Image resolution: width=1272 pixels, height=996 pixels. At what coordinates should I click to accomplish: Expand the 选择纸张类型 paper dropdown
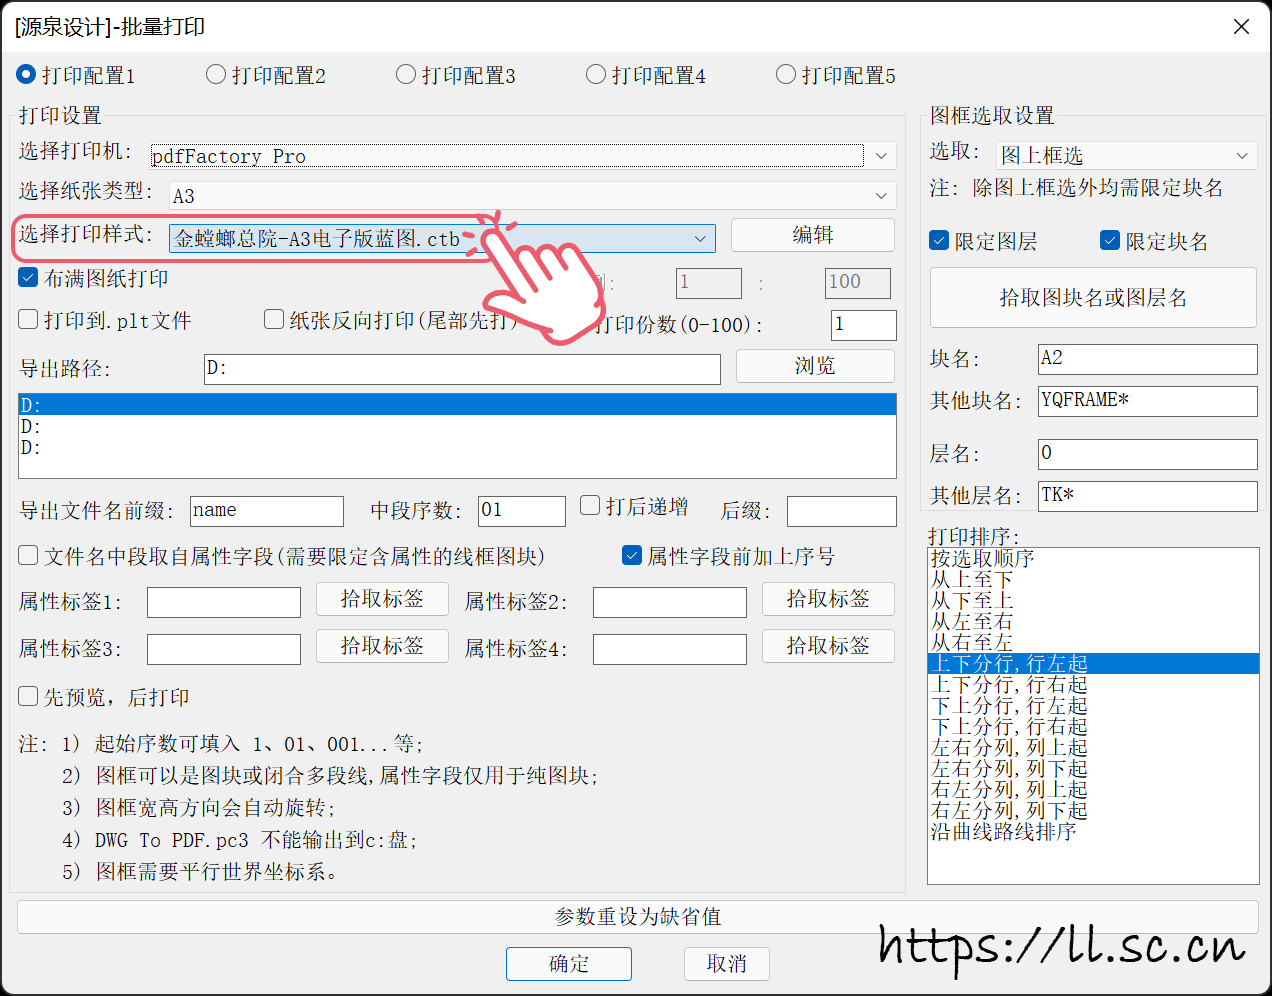[880, 196]
